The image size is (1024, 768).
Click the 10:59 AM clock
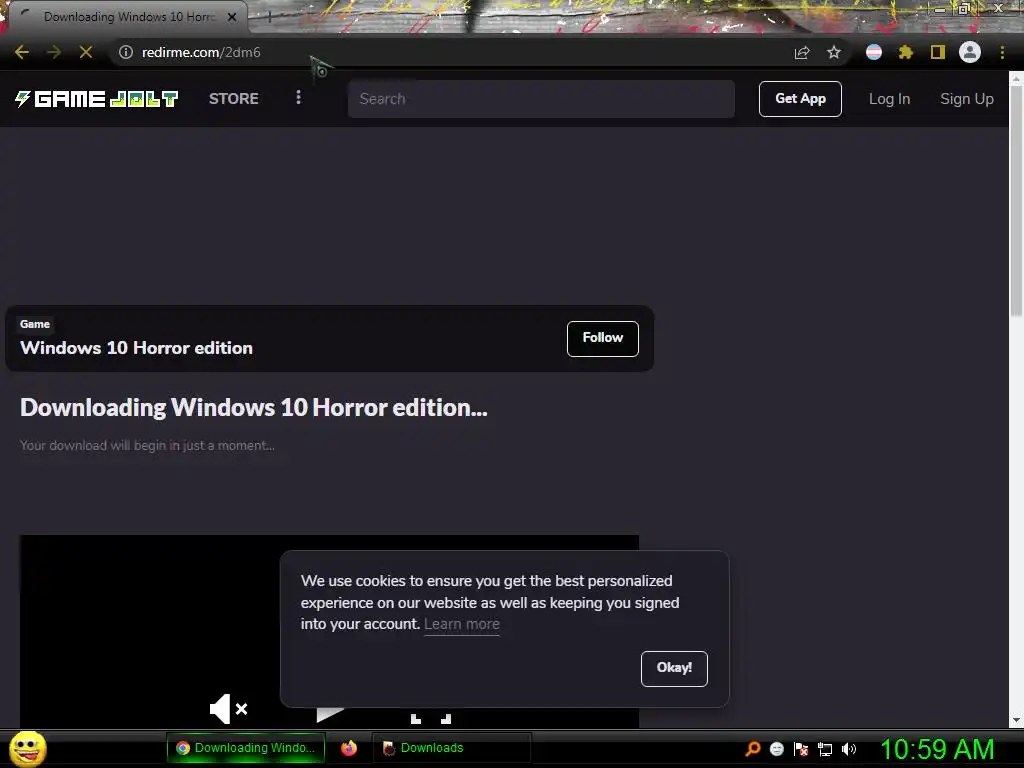click(937, 749)
